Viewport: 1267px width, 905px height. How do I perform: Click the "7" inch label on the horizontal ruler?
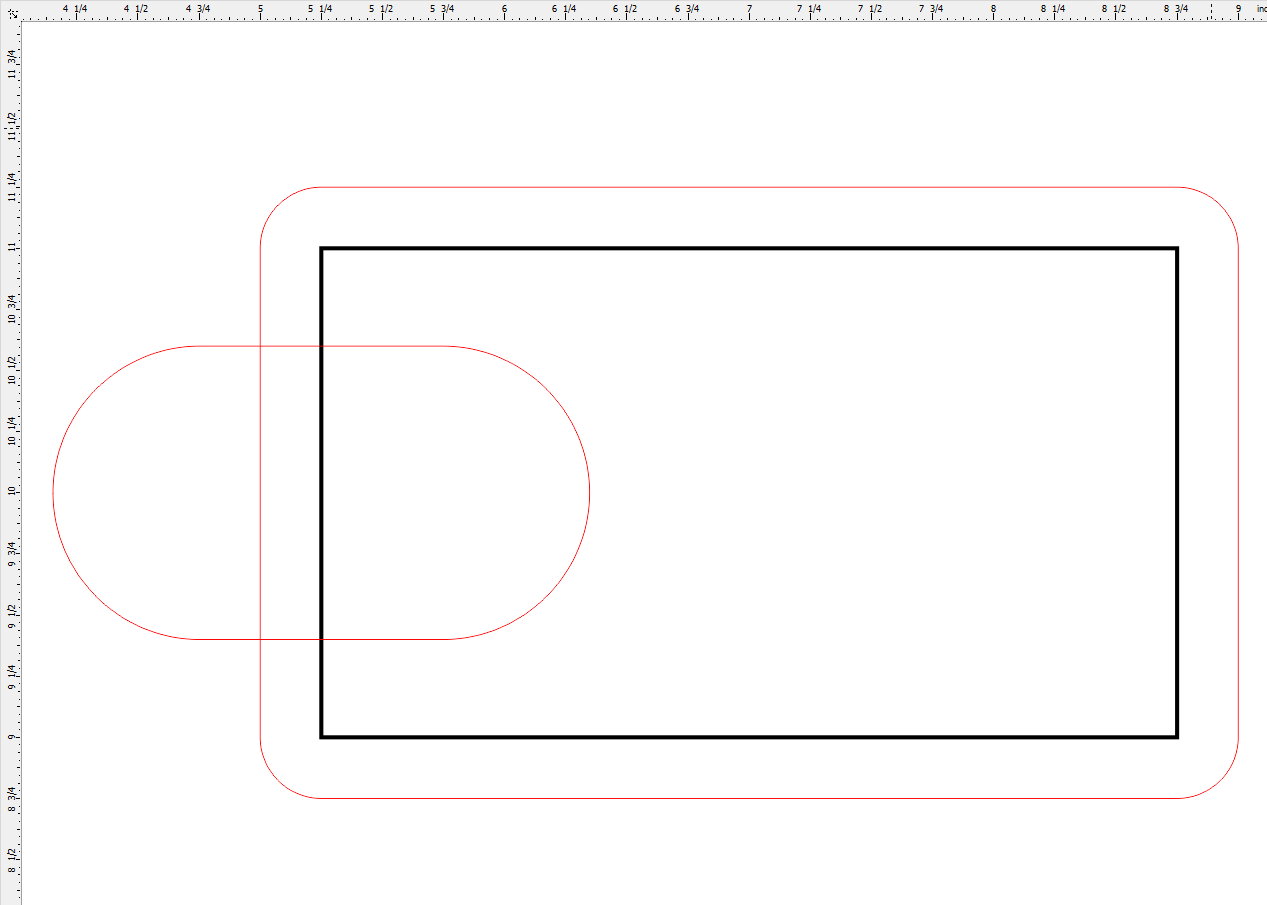point(749,8)
